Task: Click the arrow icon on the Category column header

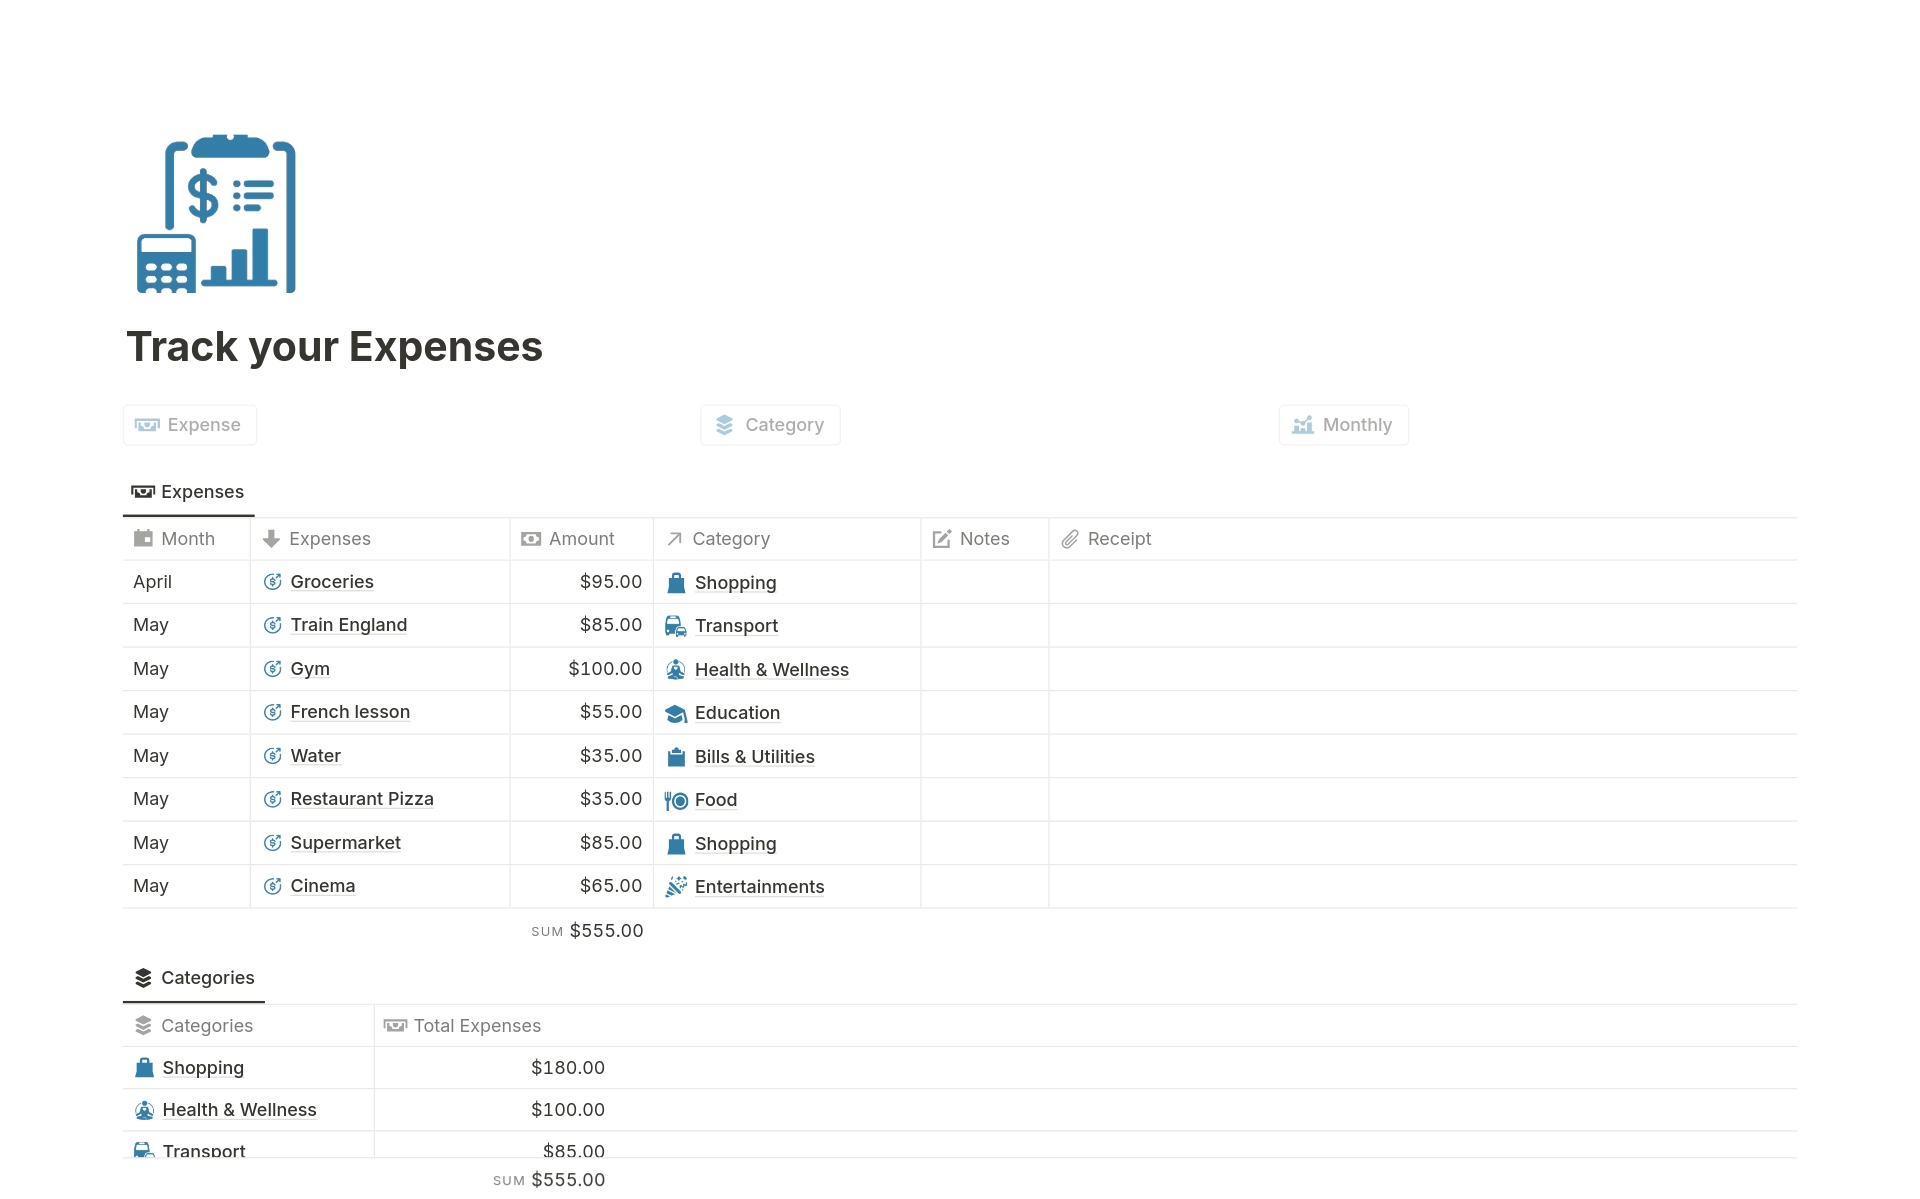Action: click(673, 538)
